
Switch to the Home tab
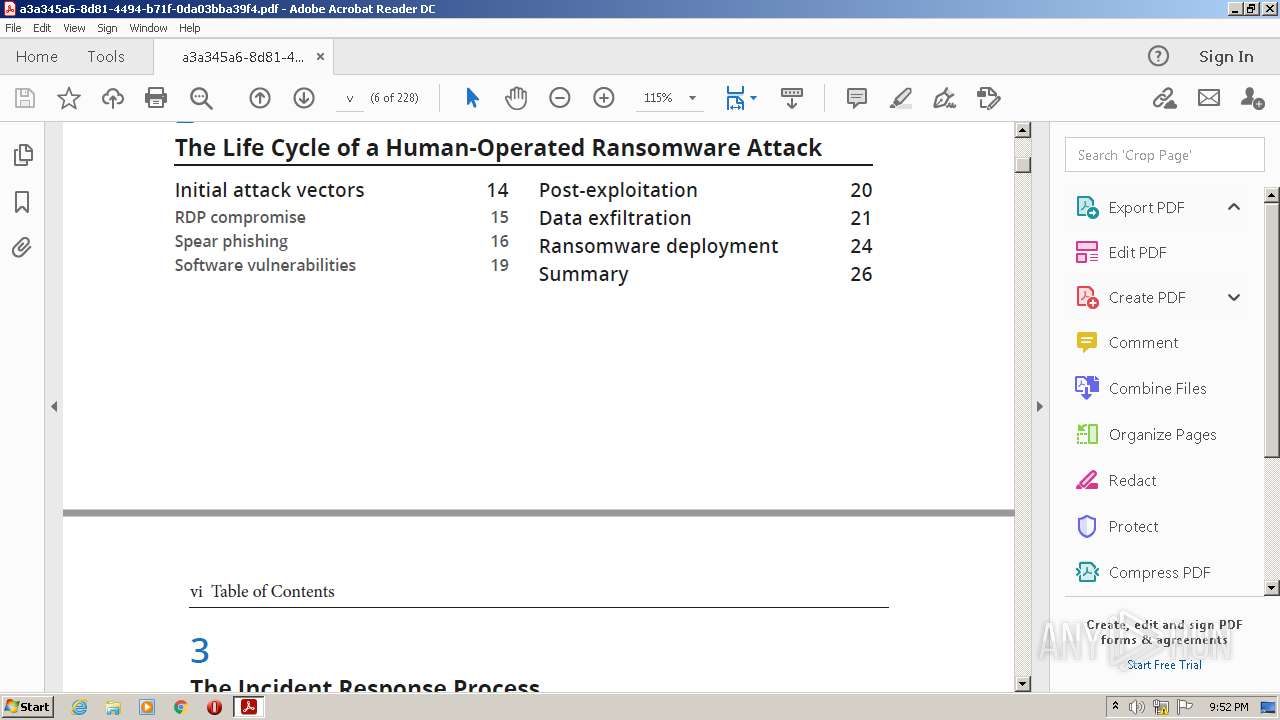pyautogui.click(x=37, y=56)
